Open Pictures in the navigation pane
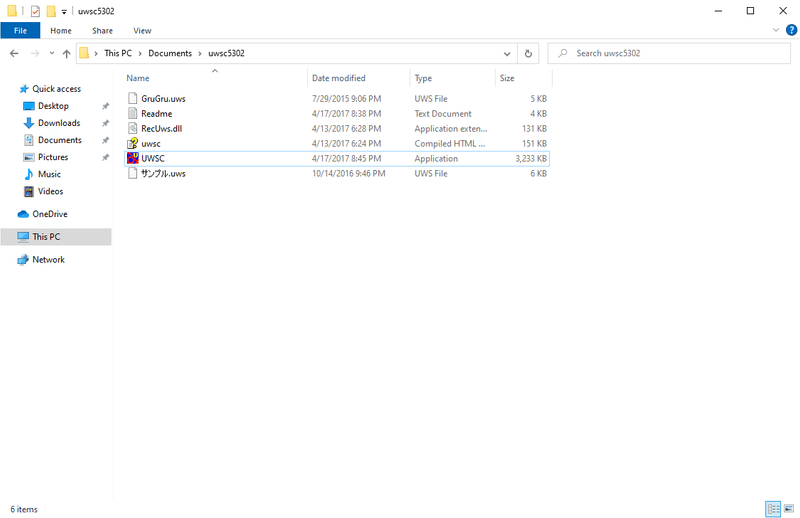The image size is (800, 518). 53,157
